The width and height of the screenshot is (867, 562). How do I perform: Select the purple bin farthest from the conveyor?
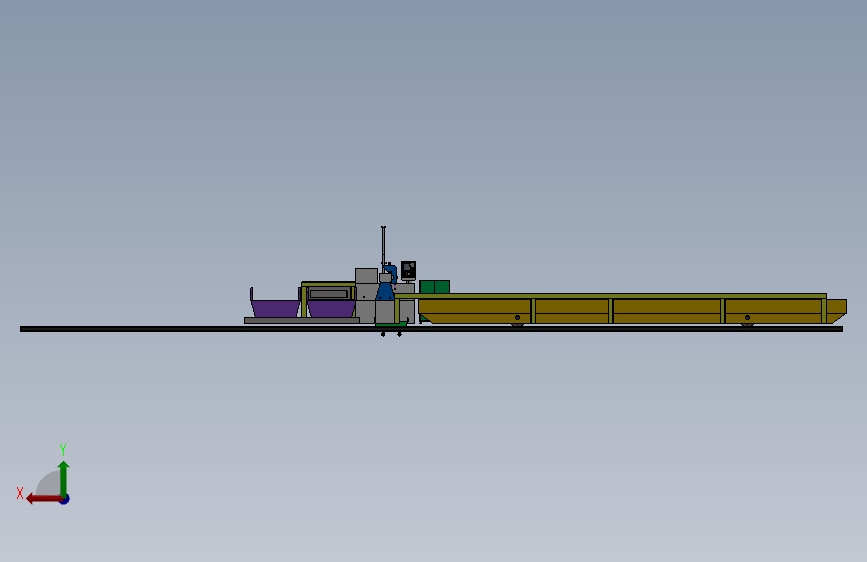tap(275, 308)
